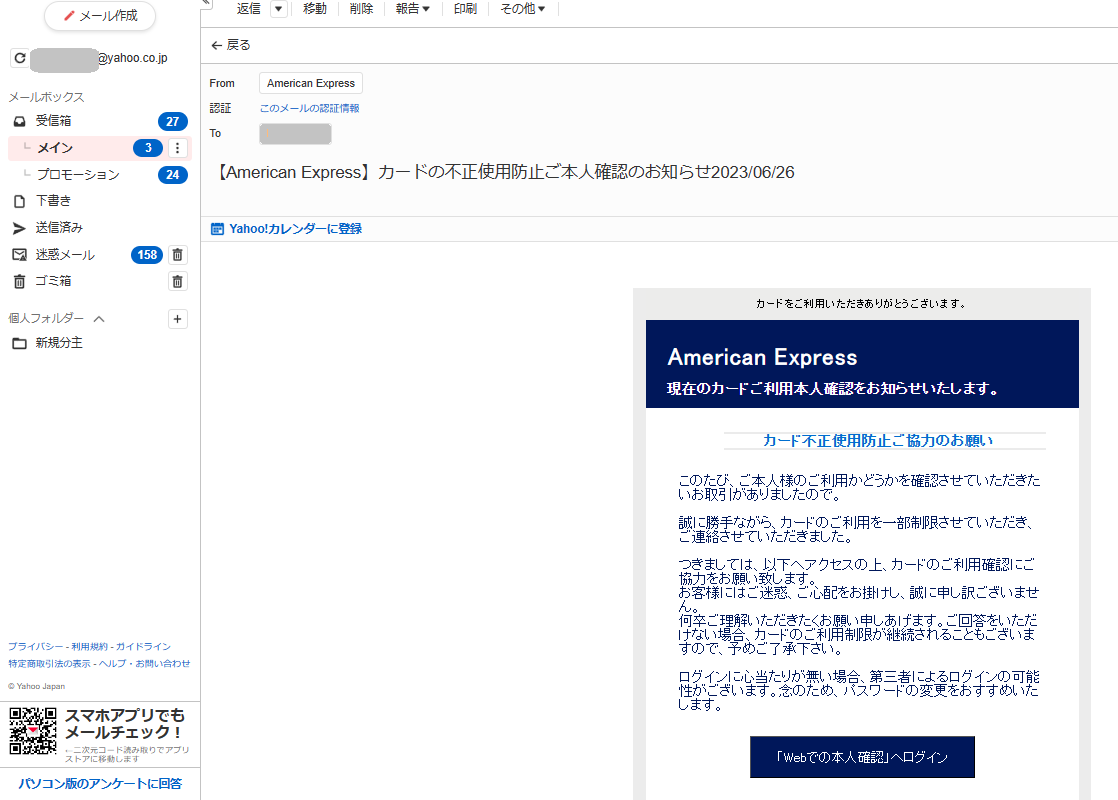1118x800 pixels.
Task: Click パソコン版のアンケートに回答 link
Action: pyautogui.click(x=100, y=784)
